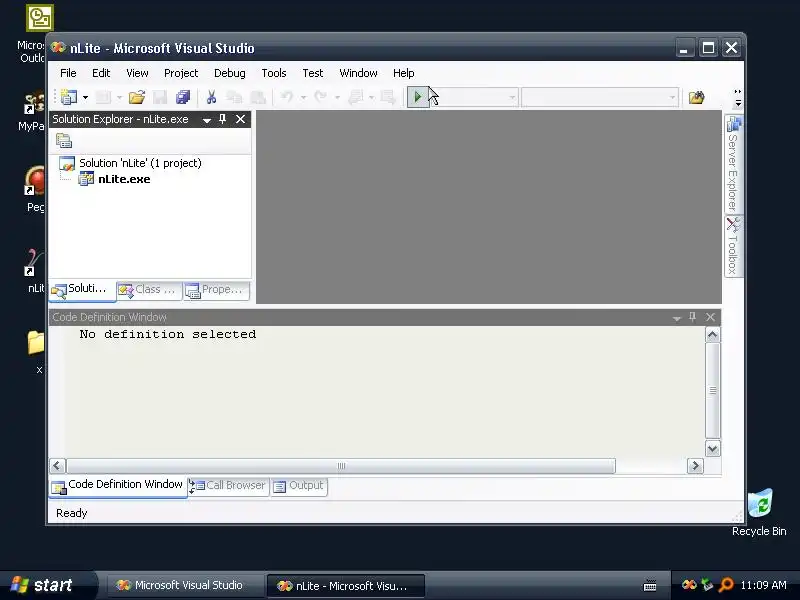This screenshot has height=600, width=800.
Task: Close the Solution Explorer panel
Action: (x=240, y=119)
